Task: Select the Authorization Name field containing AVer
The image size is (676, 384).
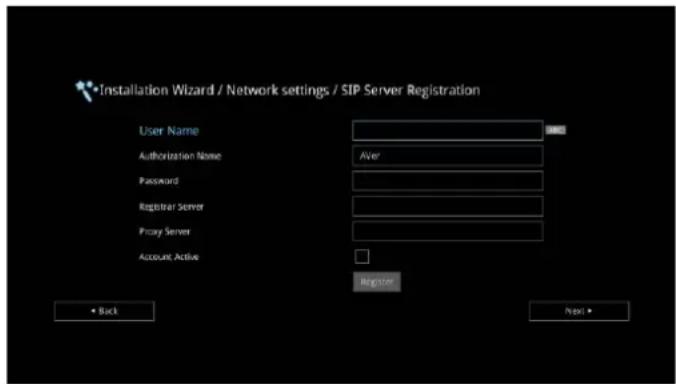Action: [448, 156]
